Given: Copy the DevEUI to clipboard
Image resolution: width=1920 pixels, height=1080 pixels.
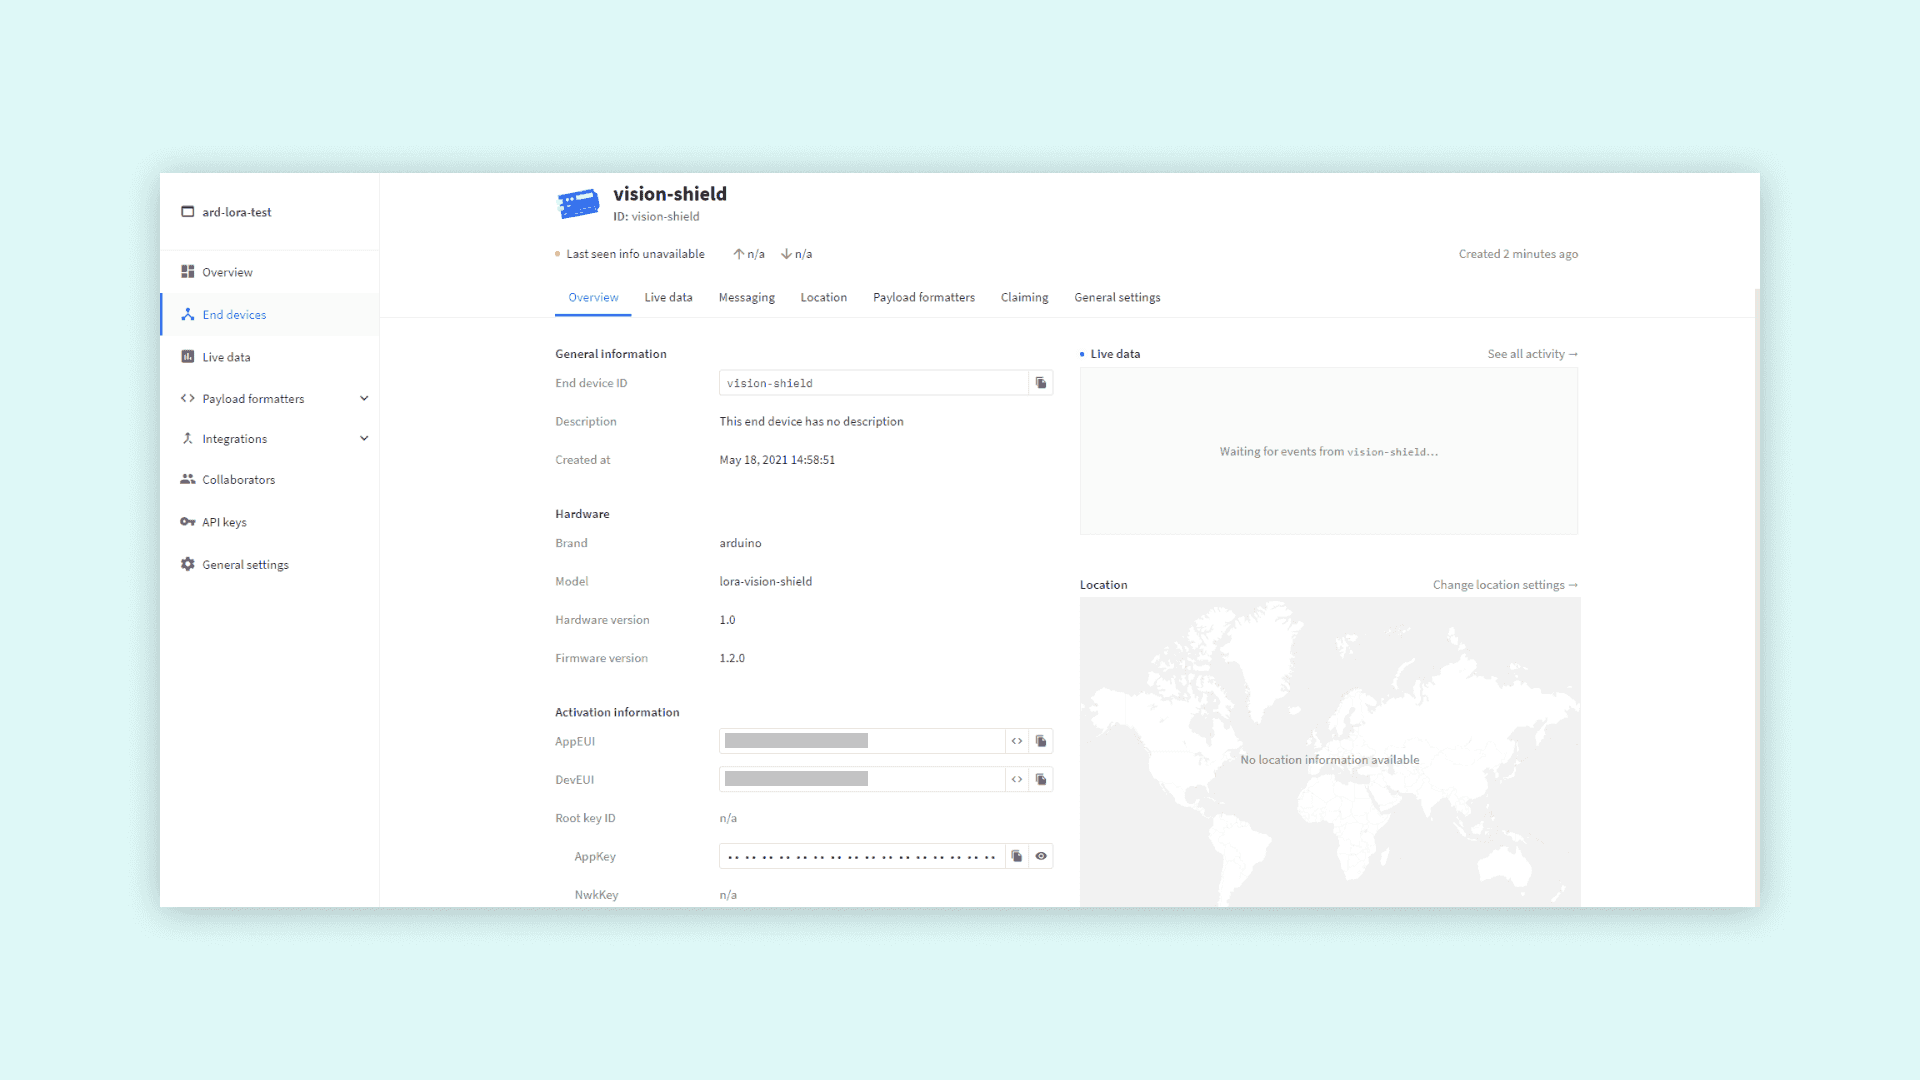Looking at the screenshot, I should pyautogui.click(x=1041, y=779).
